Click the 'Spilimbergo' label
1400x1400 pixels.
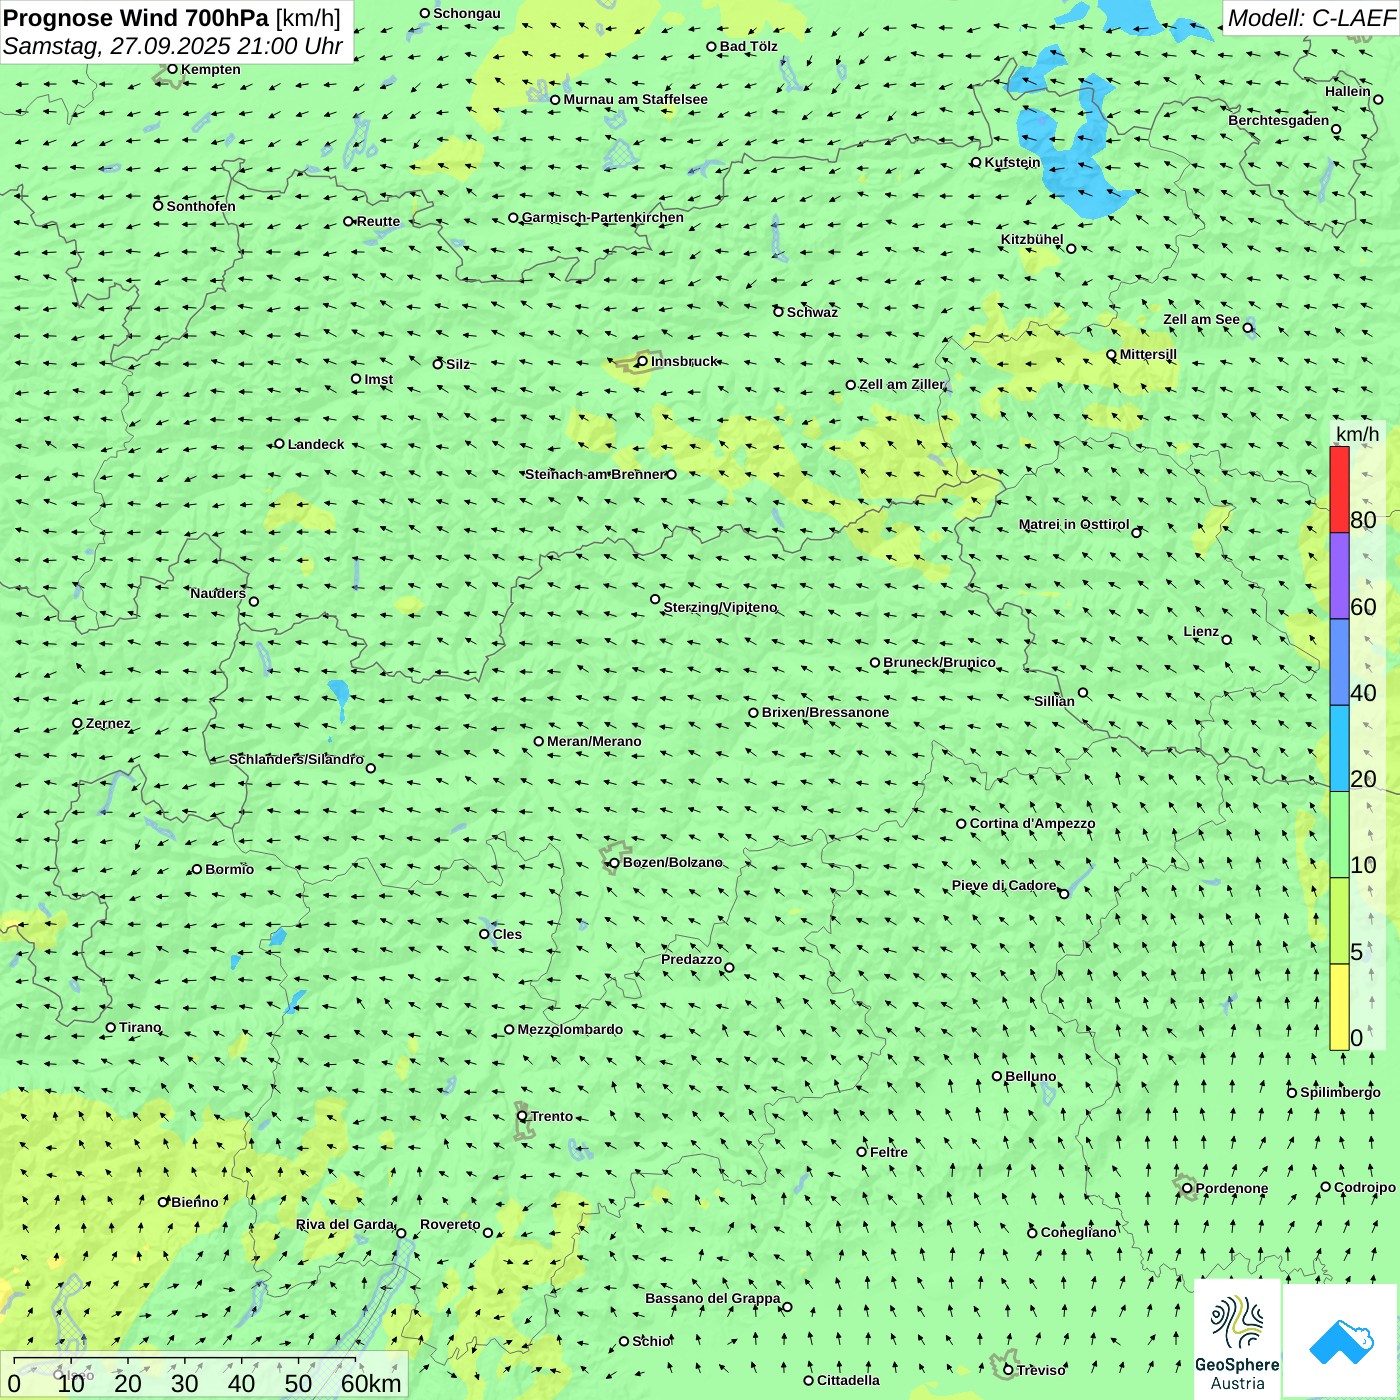(1340, 1092)
